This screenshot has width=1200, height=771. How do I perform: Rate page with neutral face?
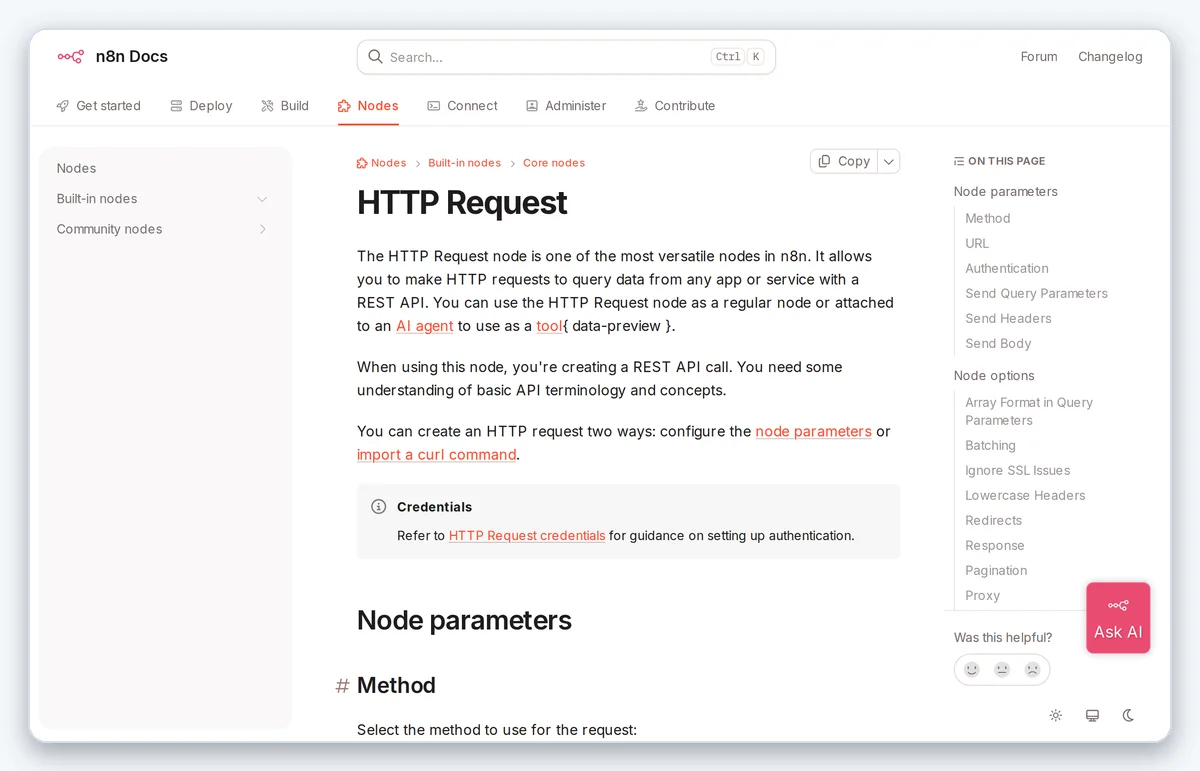click(1002, 670)
